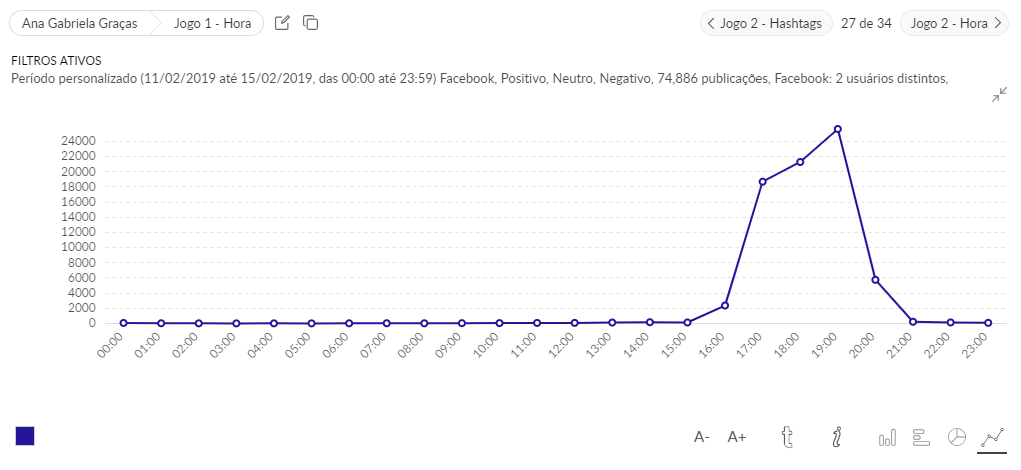Decrease font size with A- button
The height and width of the screenshot is (470, 1021).
(702, 437)
